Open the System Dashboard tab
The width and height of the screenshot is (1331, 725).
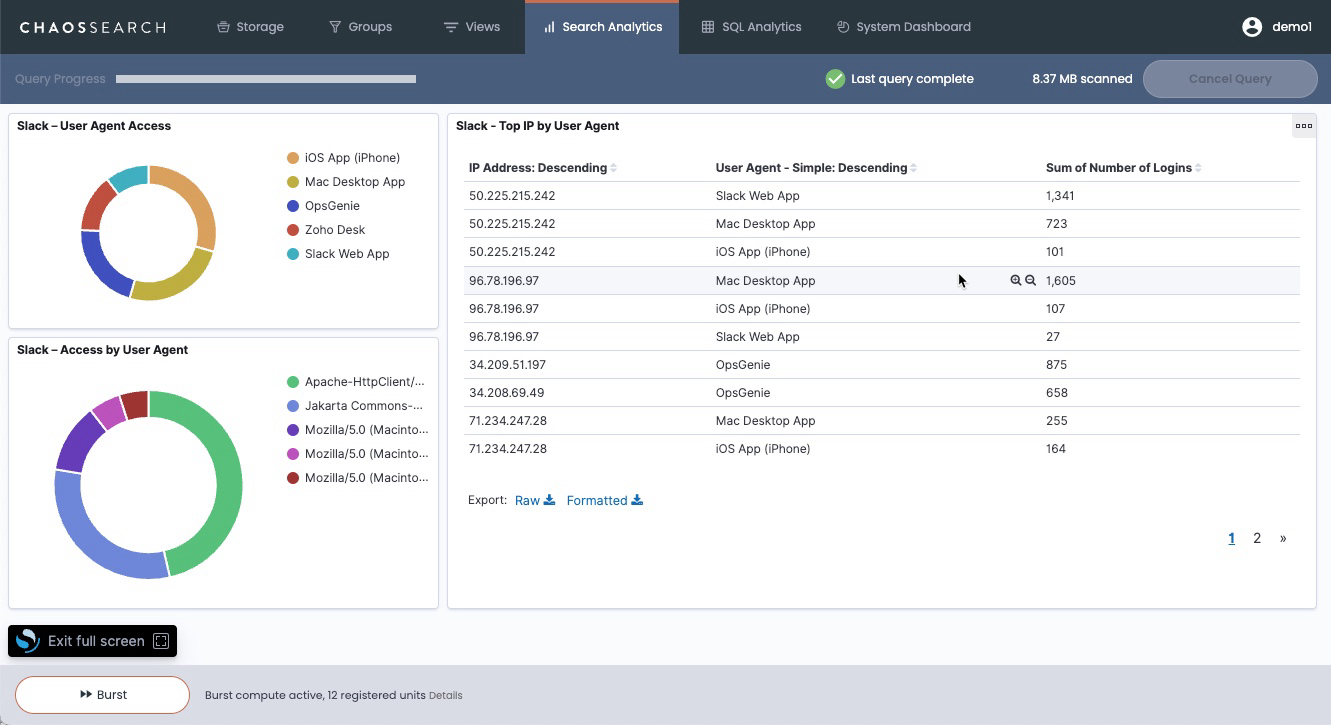tap(903, 27)
